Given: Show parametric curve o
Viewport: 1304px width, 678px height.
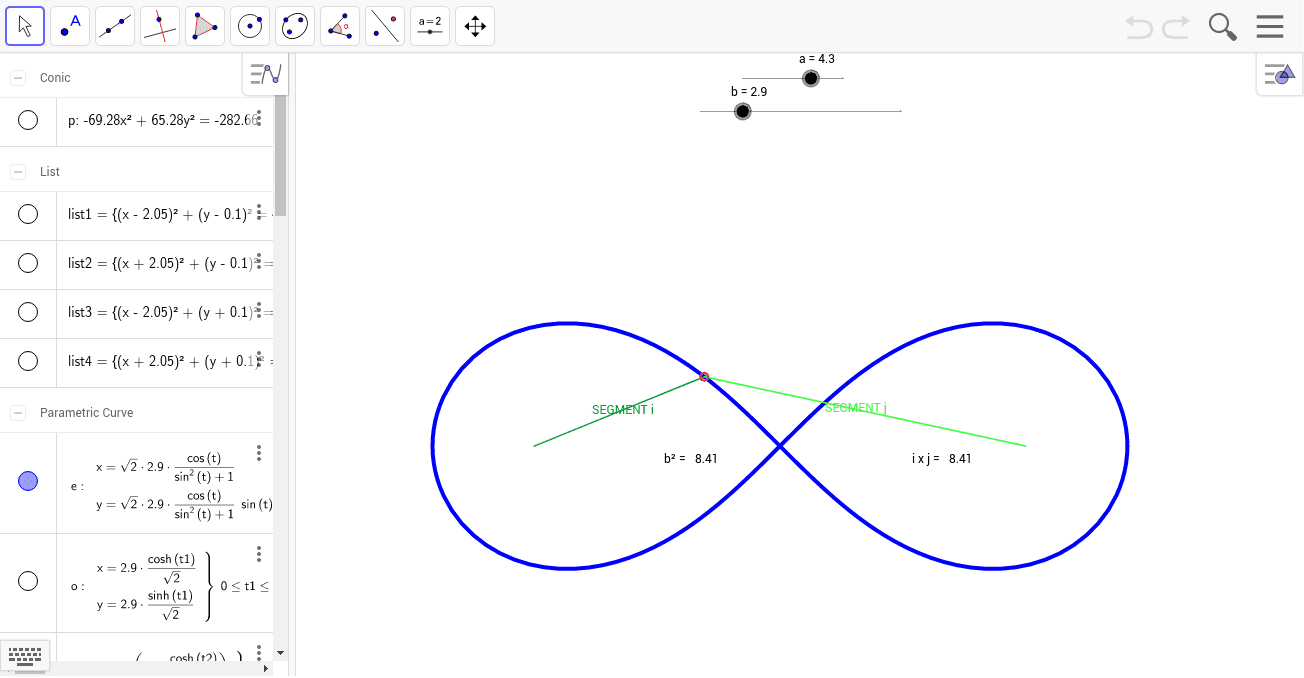Looking at the screenshot, I should pyautogui.click(x=28, y=581).
